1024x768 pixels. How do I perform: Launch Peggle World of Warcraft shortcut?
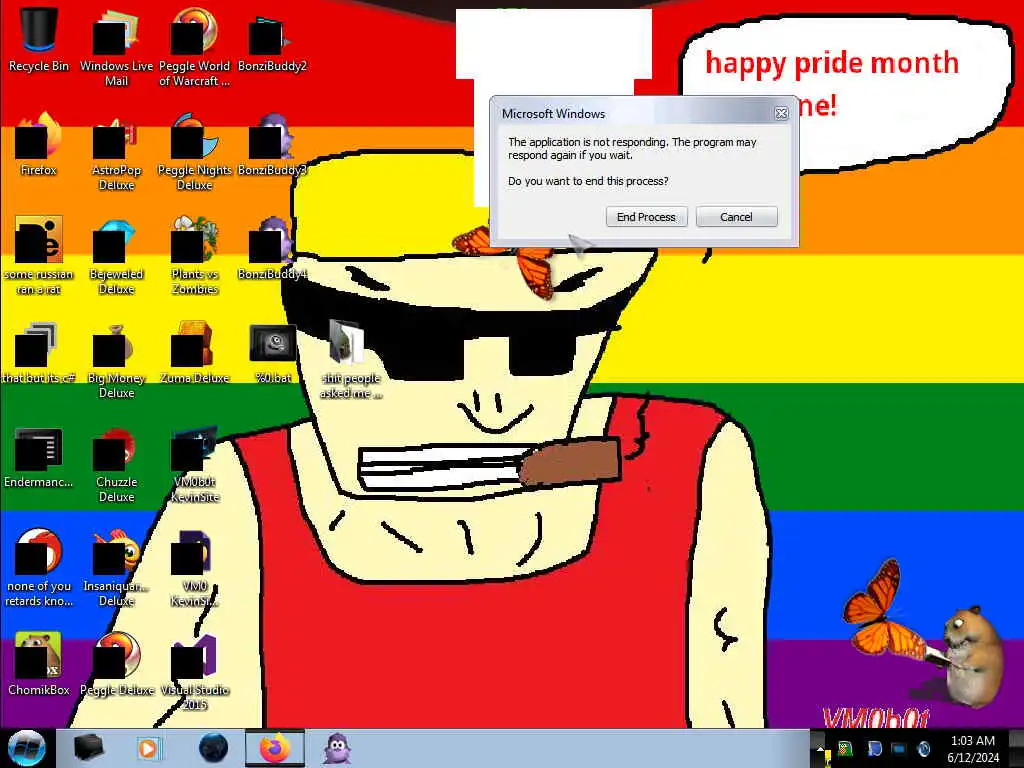[195, 46]
